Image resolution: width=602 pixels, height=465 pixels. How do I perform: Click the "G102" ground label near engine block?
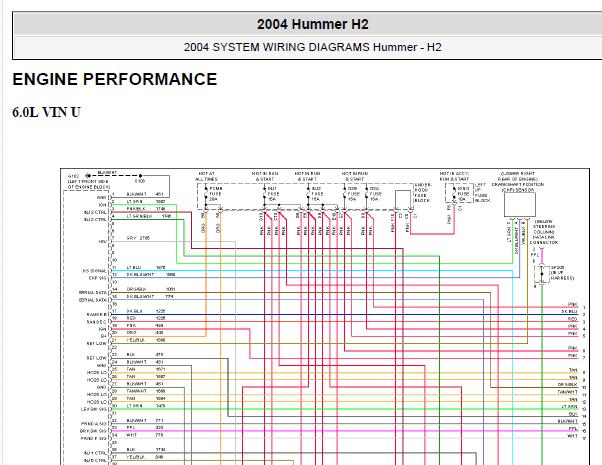coord(73,176)
